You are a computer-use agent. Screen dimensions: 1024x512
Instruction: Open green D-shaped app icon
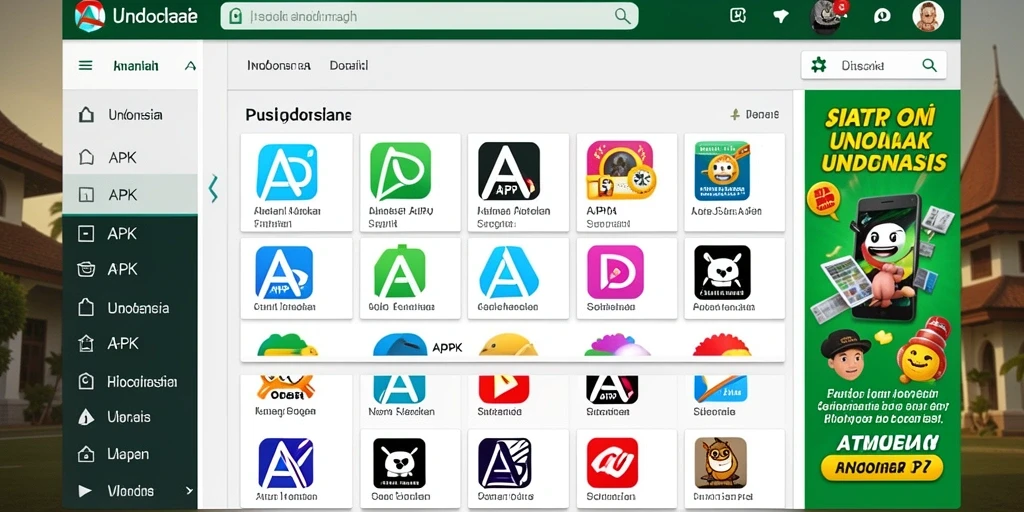(400, 171)
